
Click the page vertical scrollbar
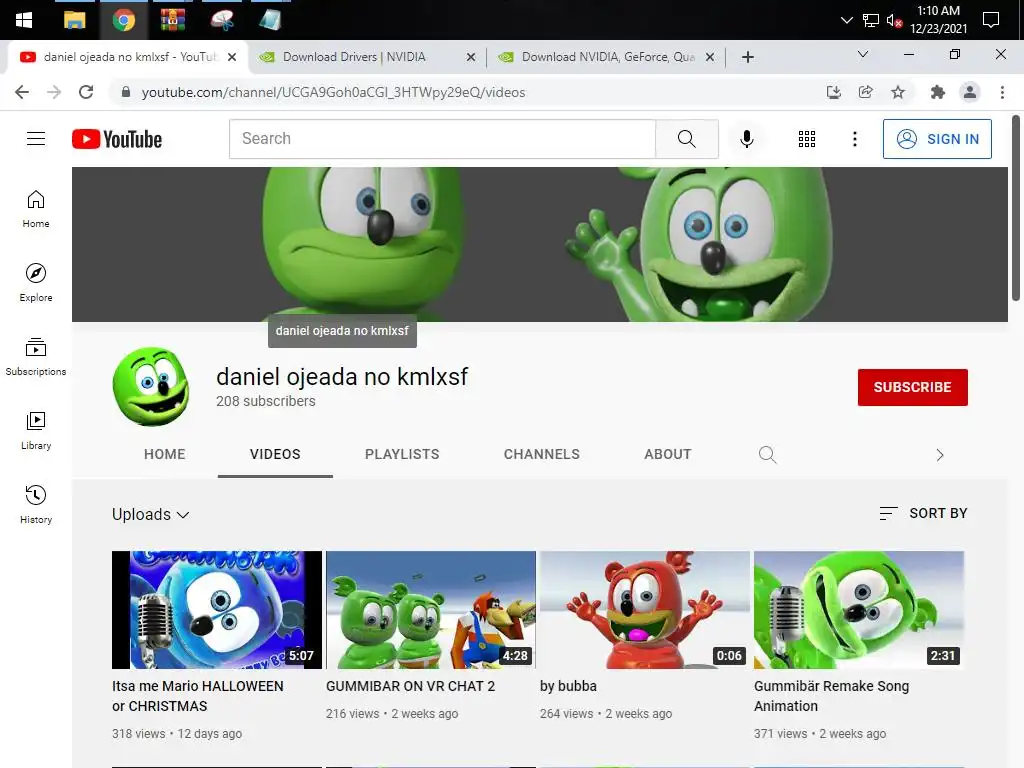(1016, 208)
